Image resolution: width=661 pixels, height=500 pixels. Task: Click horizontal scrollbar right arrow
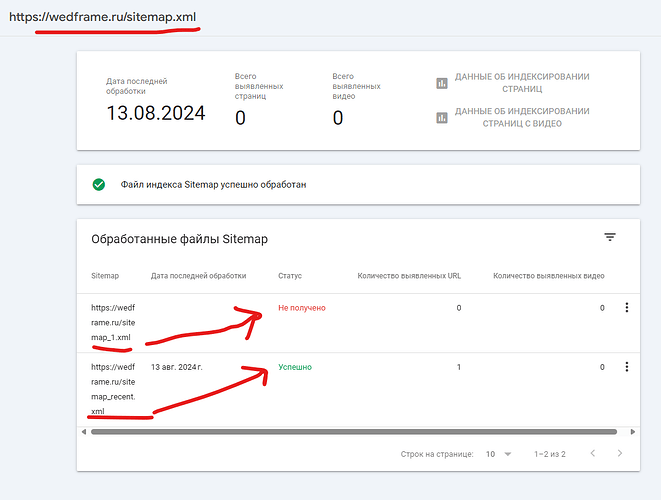pos(633,432)
